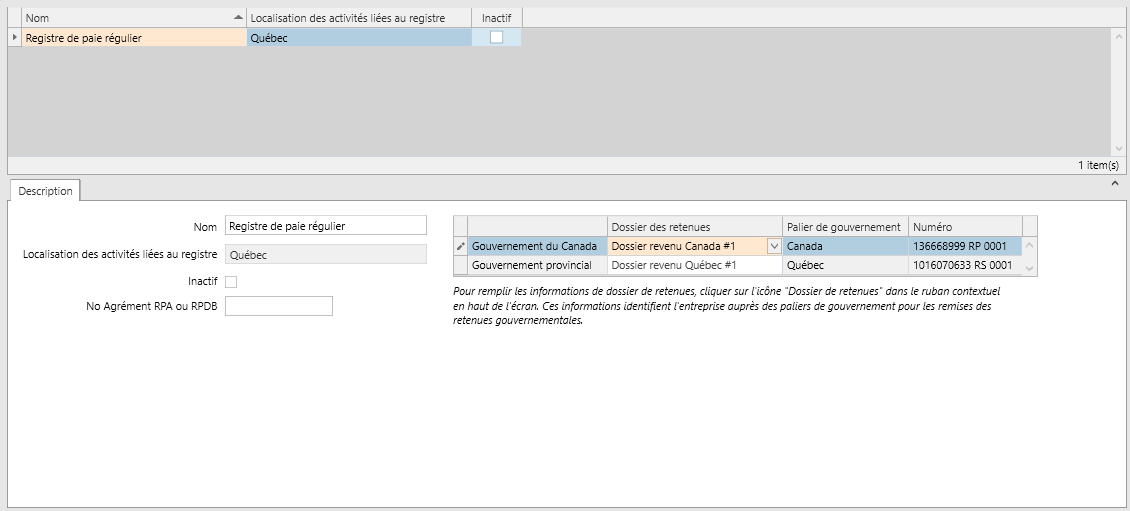
Task: Click the number 1016070633 RS 0001
Action: (962, 265)
